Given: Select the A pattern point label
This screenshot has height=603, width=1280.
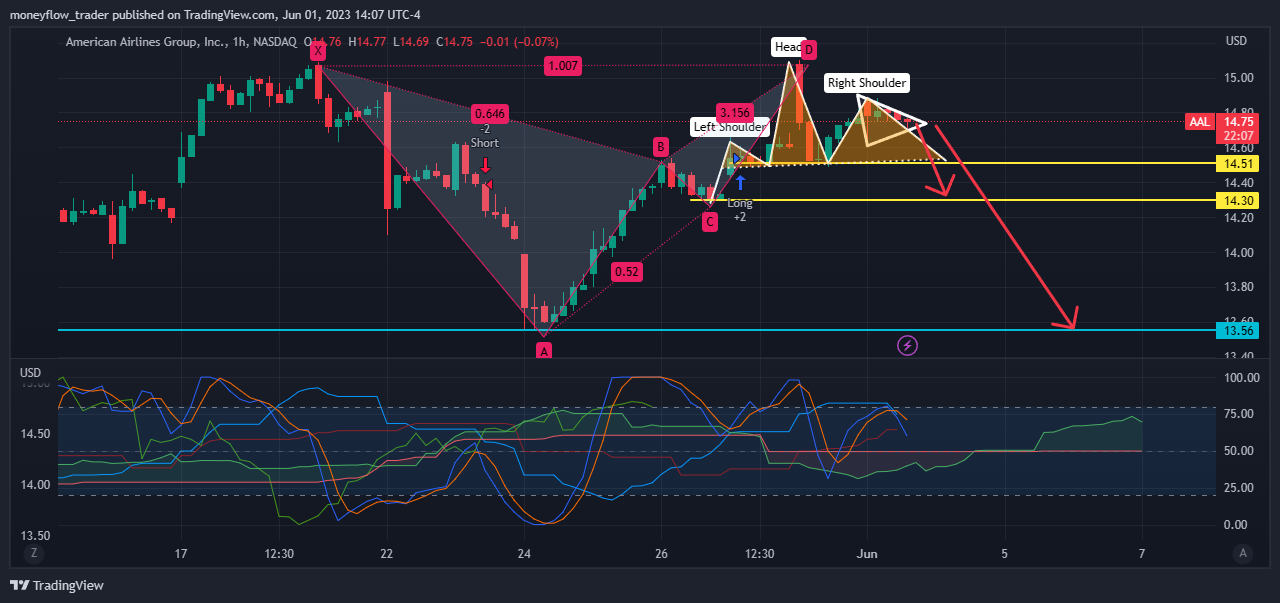Looking at the screenshot, I should click(x=544, y=351).
